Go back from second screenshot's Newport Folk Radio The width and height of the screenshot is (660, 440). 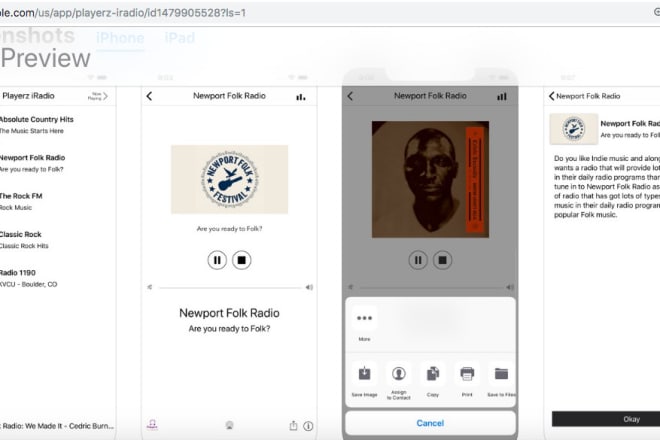pyautogui.click(x=149, y=96)
